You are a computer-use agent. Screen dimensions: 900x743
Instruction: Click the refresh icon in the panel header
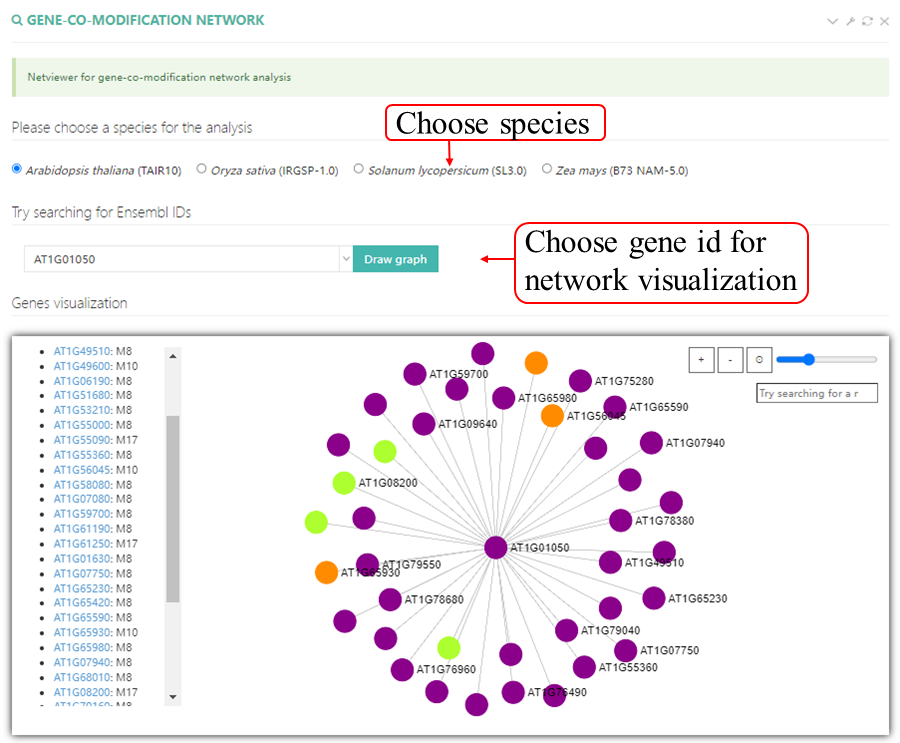coord(867,21)
